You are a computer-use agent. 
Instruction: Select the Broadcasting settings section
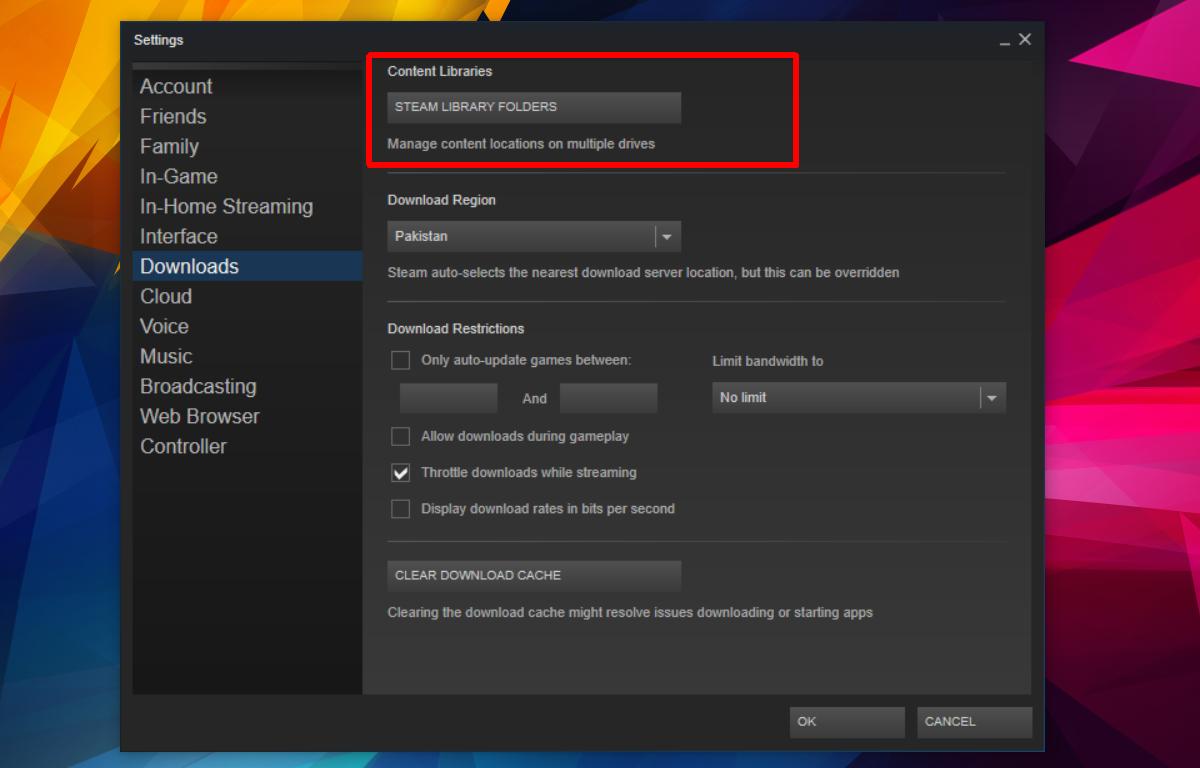pos(198,386)
